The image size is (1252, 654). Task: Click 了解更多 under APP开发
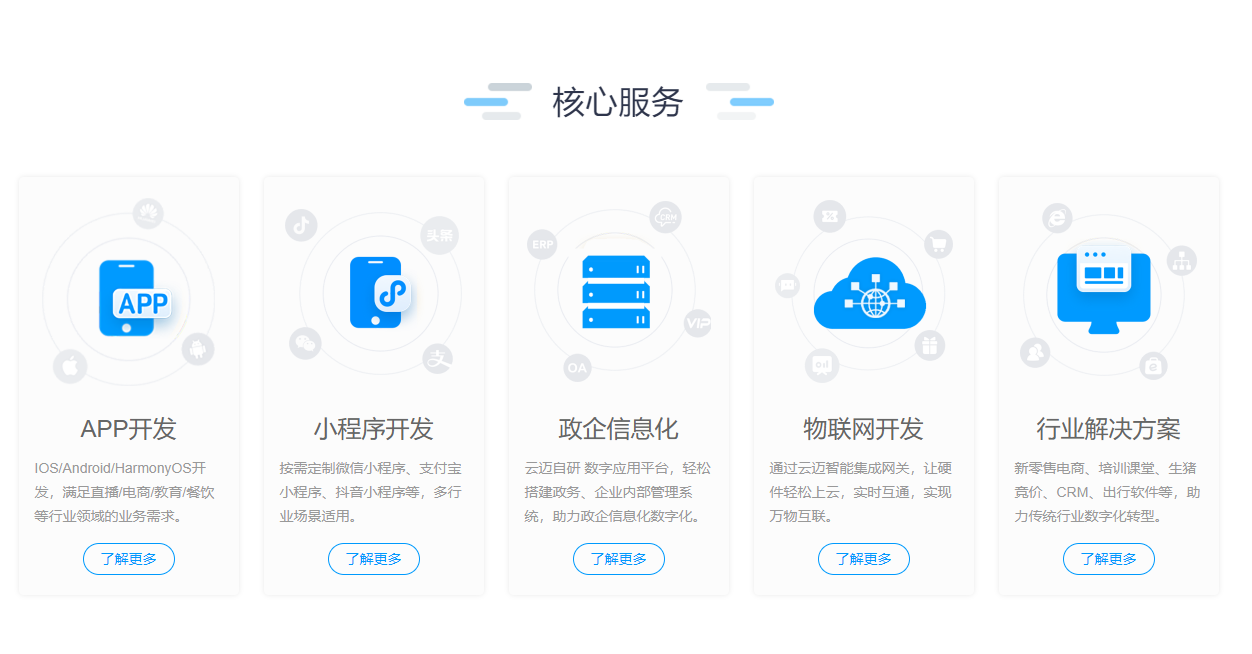129,559
